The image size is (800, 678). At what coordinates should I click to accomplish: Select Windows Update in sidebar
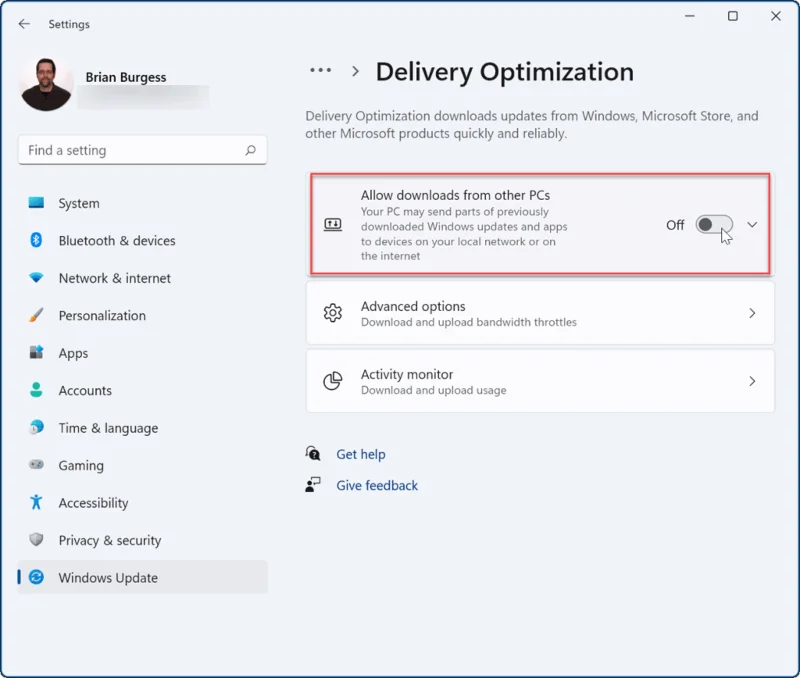click(x=143, y=577)
